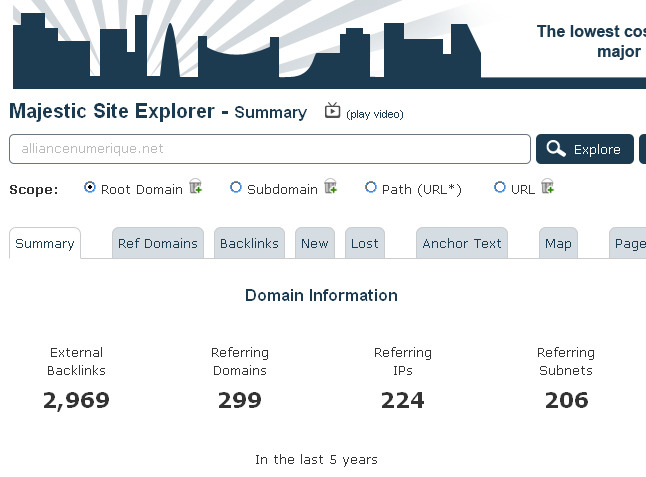The width and height of the screenshot is (646, 477).
Task: Click the play video TV icon
Action: (332, 110)
